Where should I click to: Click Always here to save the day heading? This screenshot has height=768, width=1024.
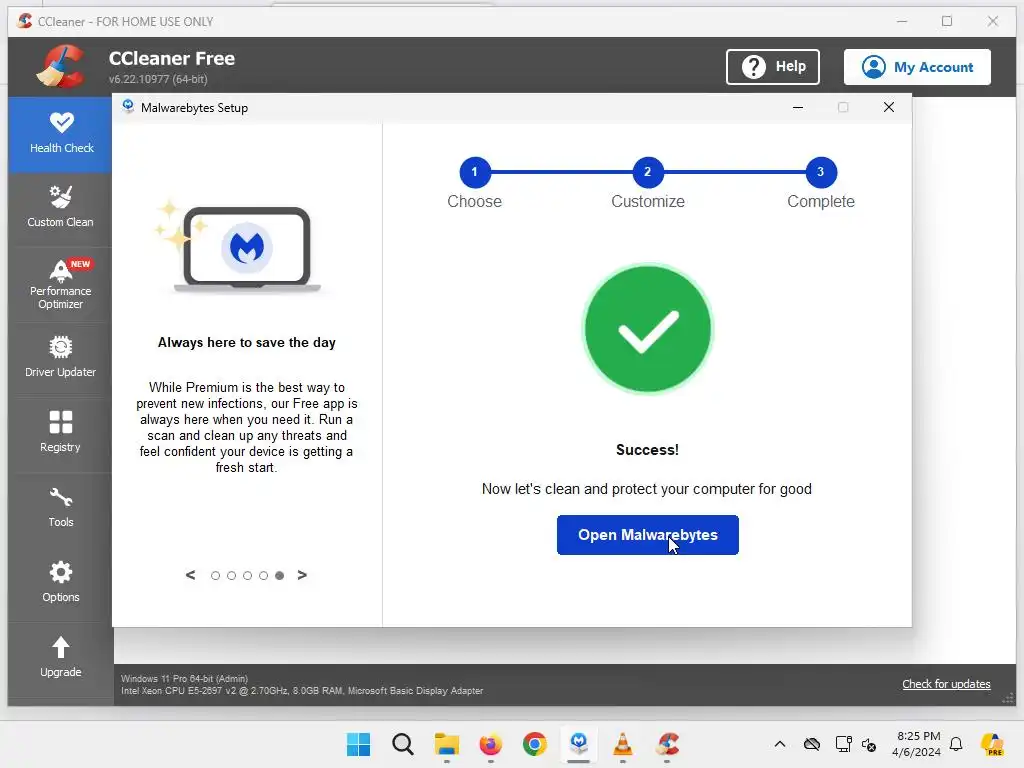[246, 342]
